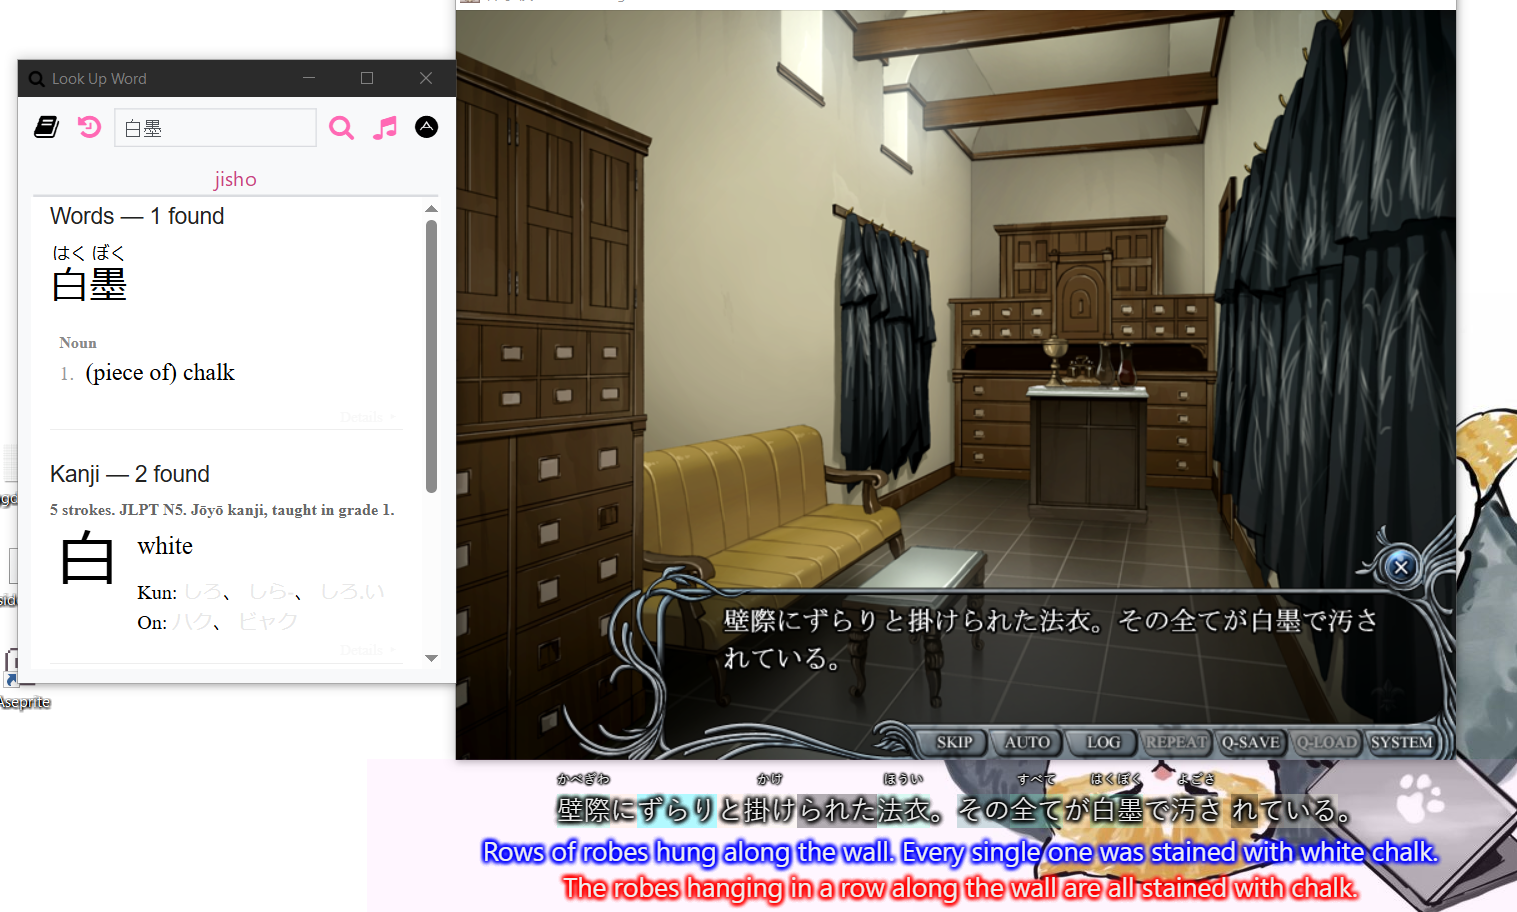Click the 白墨 word entry heading
The width and height of the screenshot is (1517, 912).
tap(89, 285)
